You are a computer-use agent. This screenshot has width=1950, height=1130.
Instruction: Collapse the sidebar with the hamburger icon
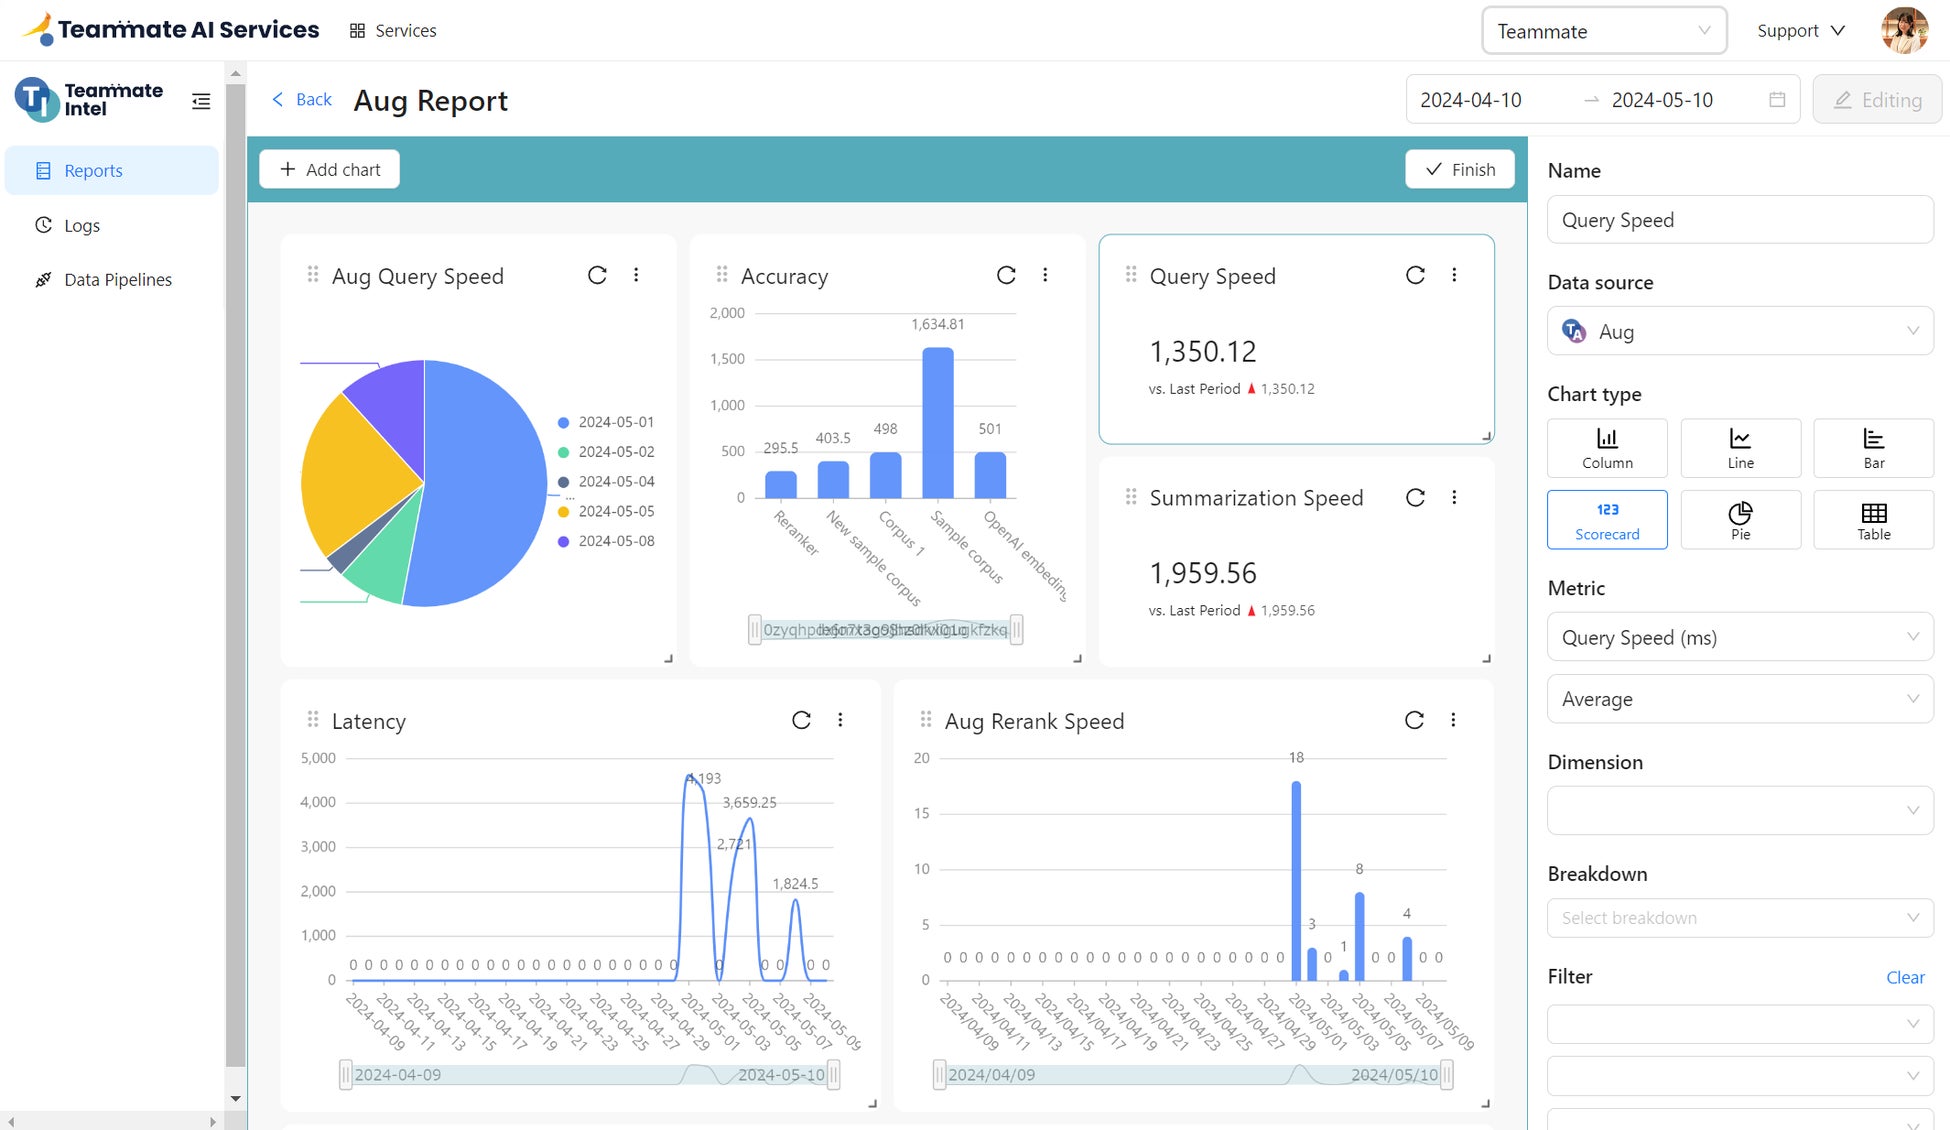[x=201, y=101]
